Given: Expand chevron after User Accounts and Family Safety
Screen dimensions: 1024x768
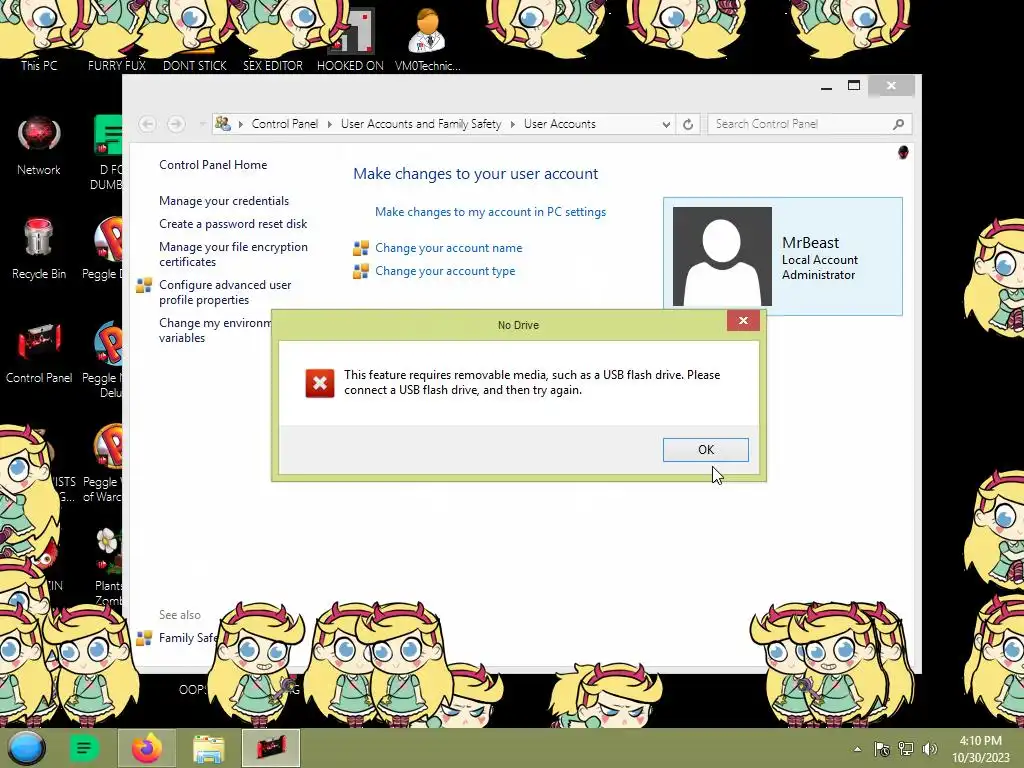Looking at the screenshot, I should (x=513, y=124).
